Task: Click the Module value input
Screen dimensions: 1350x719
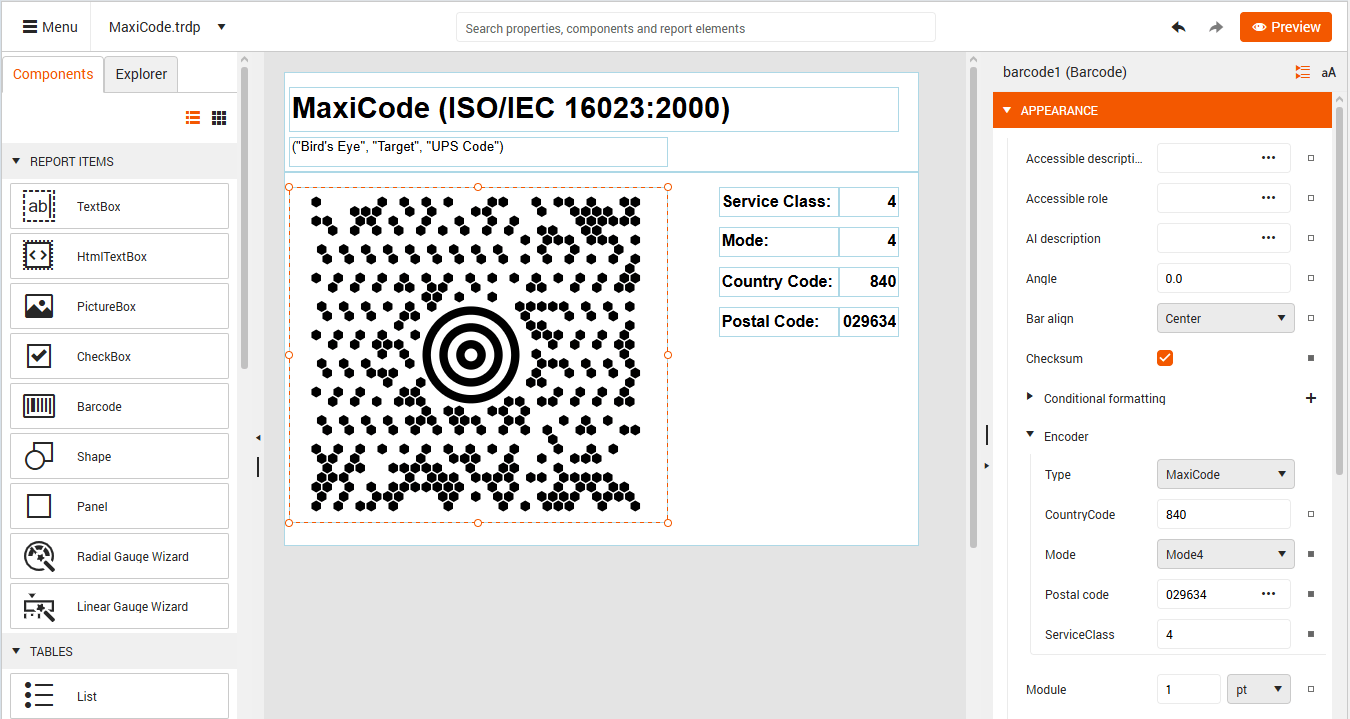Action: click(1189, 689)
